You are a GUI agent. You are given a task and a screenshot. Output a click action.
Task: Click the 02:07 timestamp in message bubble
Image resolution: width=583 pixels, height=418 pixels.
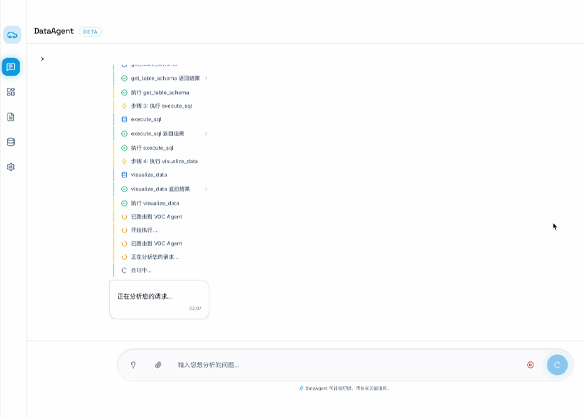(x=195, y=308)
